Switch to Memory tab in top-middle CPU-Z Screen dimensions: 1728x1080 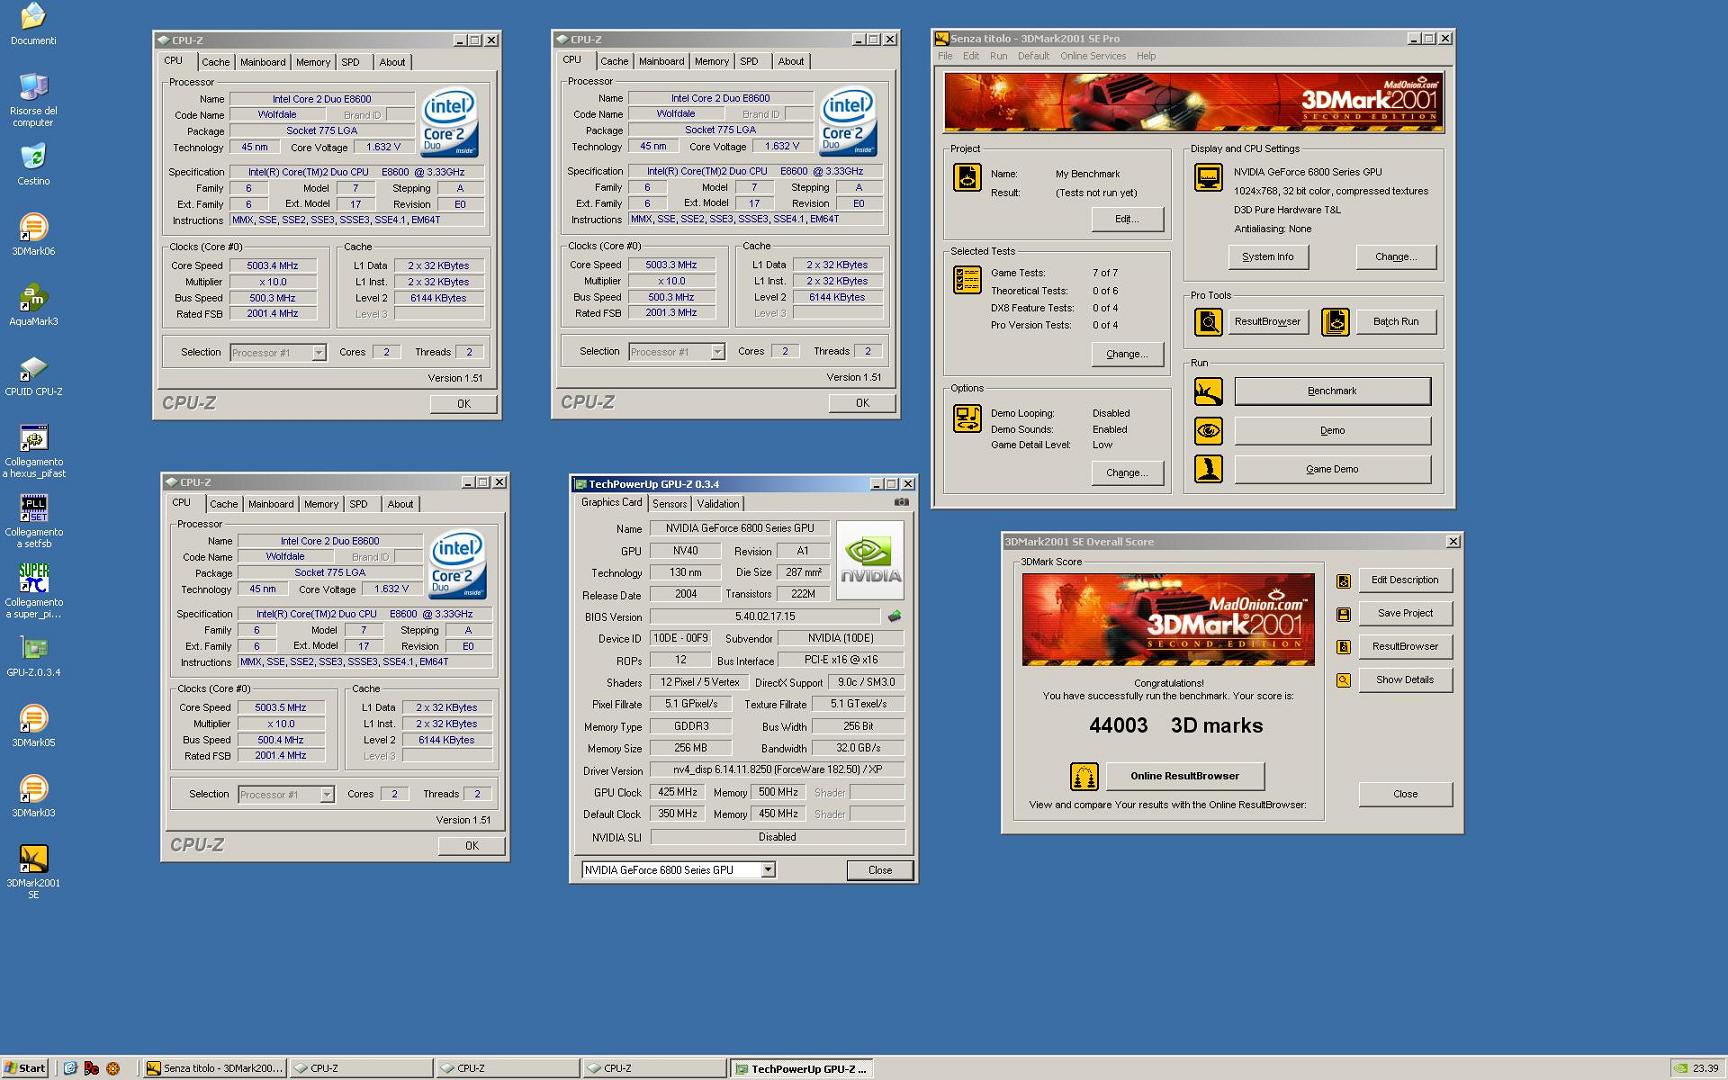point(712,61)
